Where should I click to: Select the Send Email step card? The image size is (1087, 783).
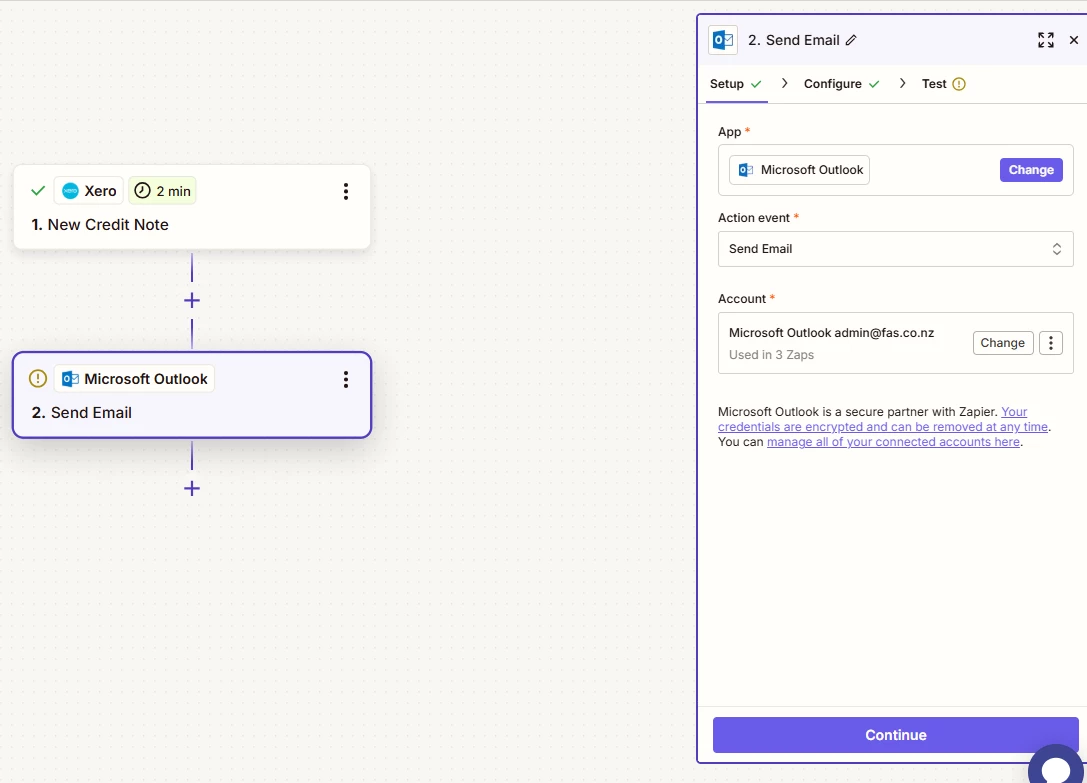point(192,395)
